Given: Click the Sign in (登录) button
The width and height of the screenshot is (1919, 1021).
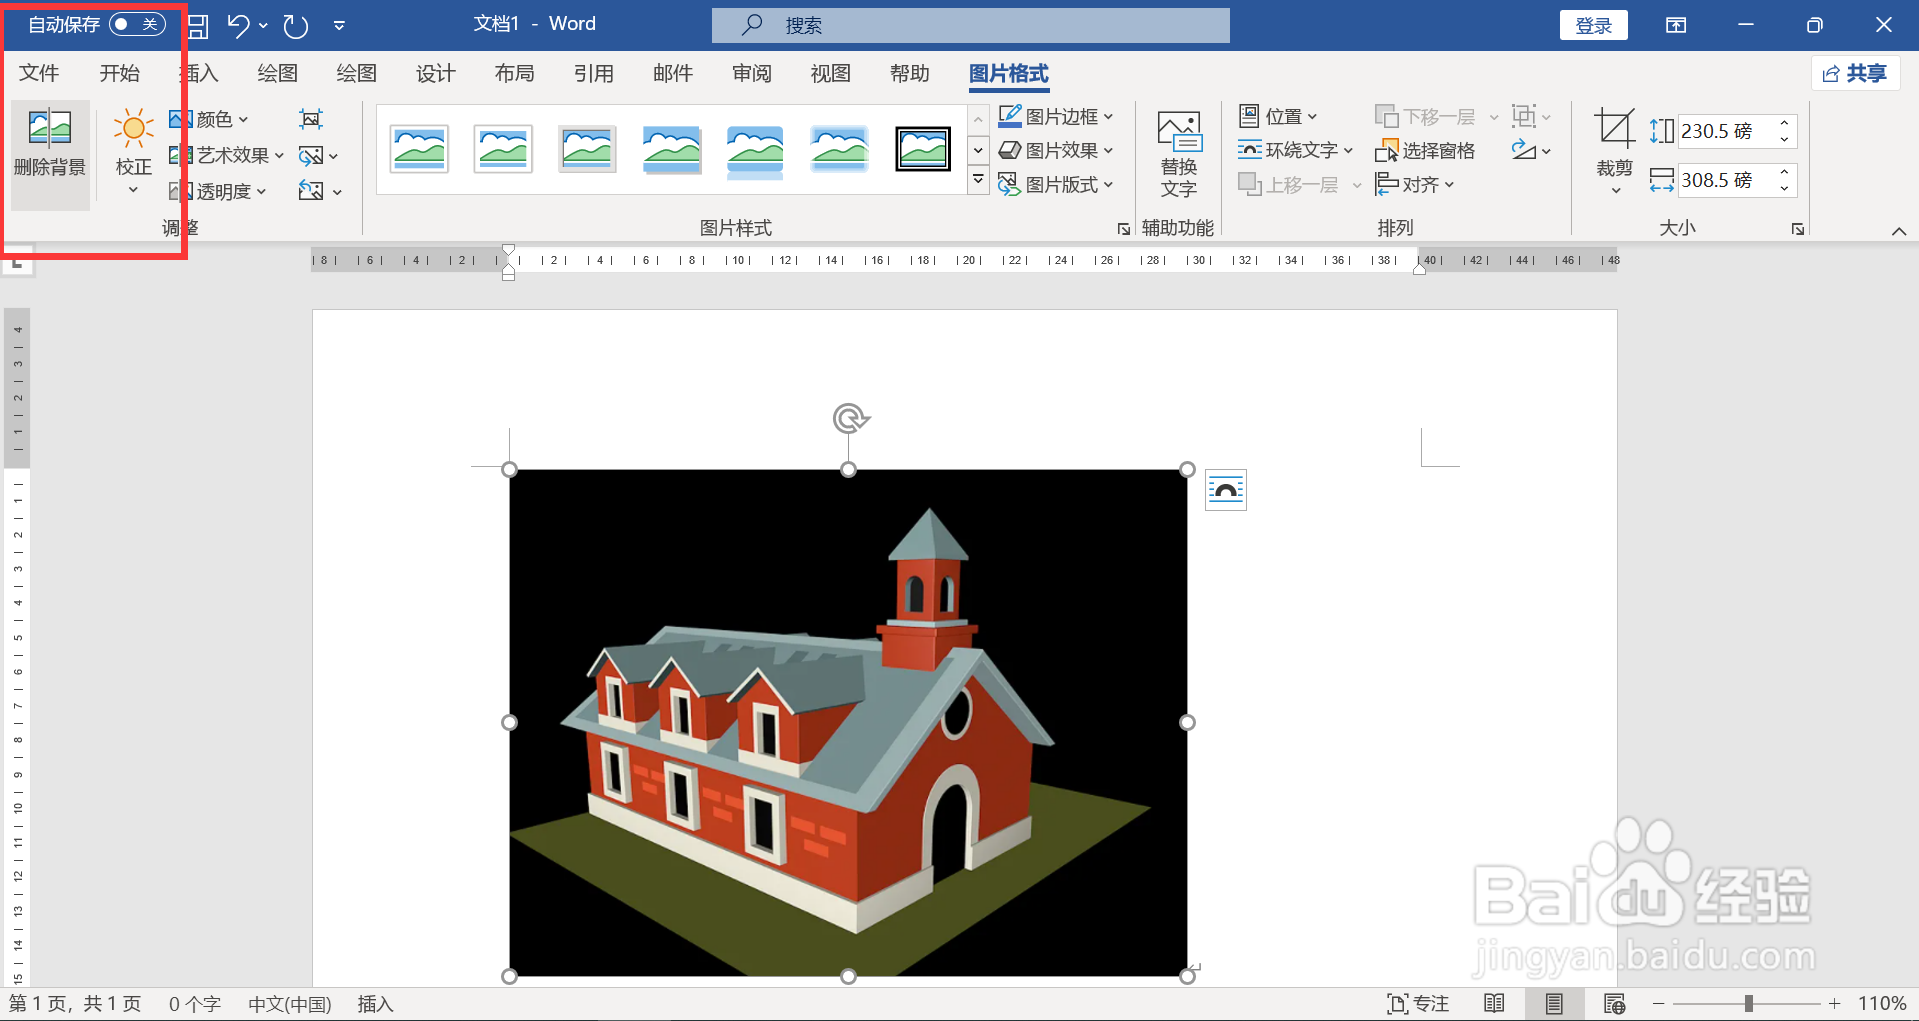Looking at the screenshot, I should tap(1593, 26).
